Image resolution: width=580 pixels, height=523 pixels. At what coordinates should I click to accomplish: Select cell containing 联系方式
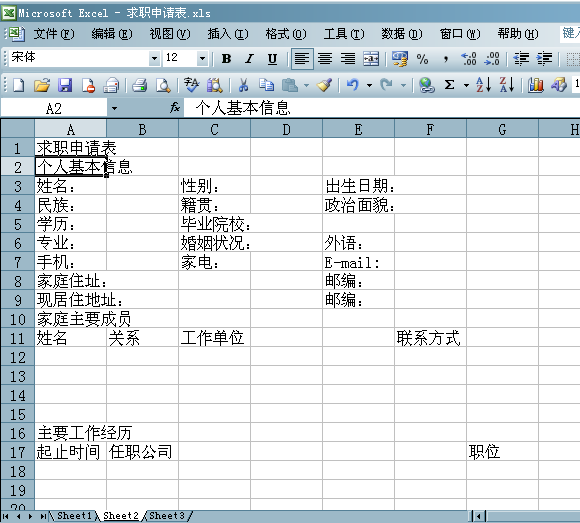click(x=430, y=338)
